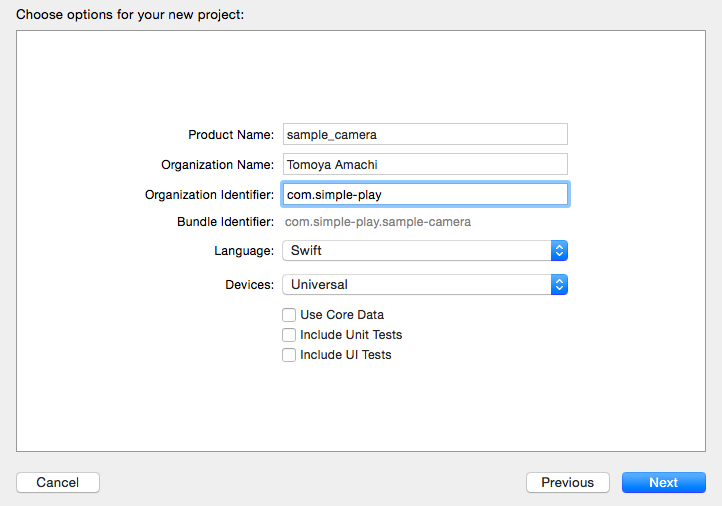Viewport: 722px width, 506px height.
Task: Tick the Include Unit Tests checkbox
Action: 289,335
